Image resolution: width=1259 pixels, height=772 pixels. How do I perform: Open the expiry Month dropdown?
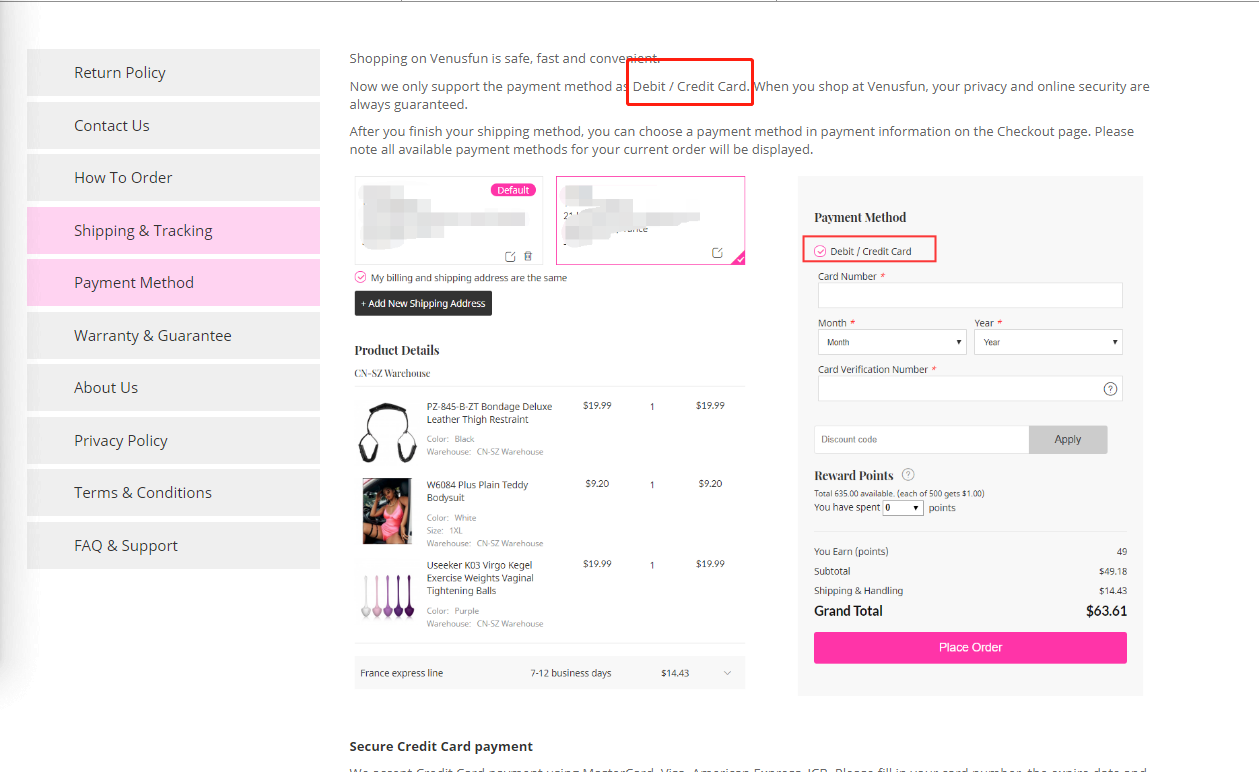tap(893, 342)
